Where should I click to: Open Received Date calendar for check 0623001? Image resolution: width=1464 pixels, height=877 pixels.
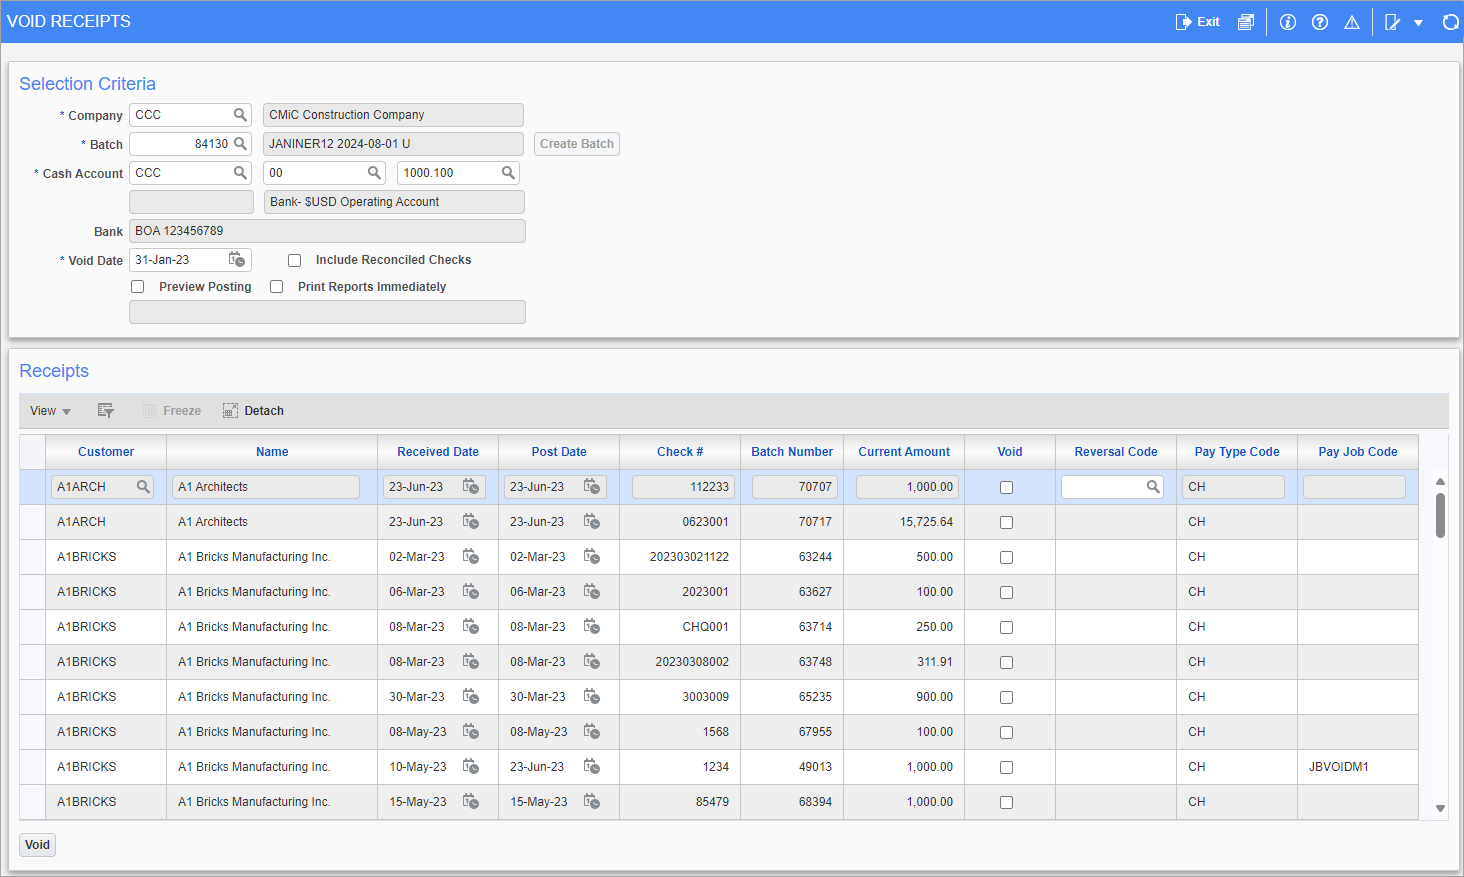[471, 522]
